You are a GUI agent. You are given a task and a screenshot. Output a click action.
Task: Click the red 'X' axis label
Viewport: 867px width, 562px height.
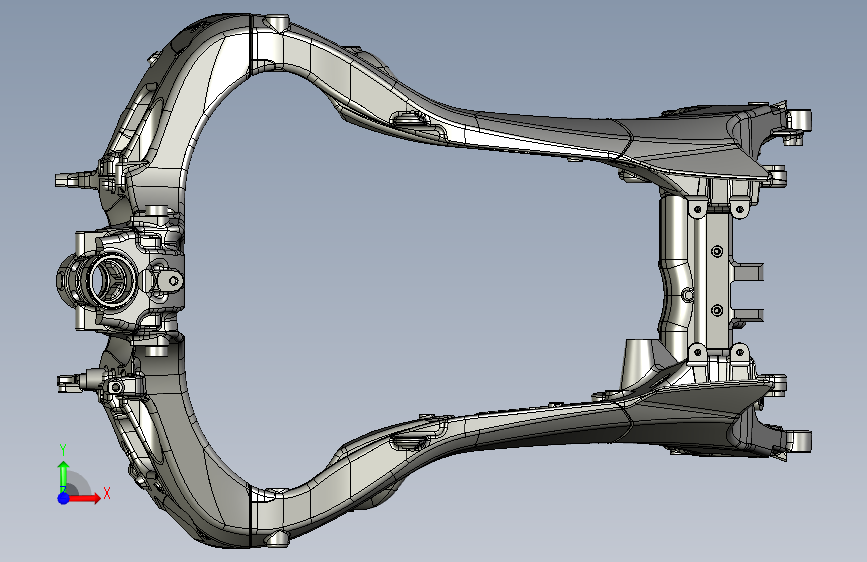pos(107,493)
